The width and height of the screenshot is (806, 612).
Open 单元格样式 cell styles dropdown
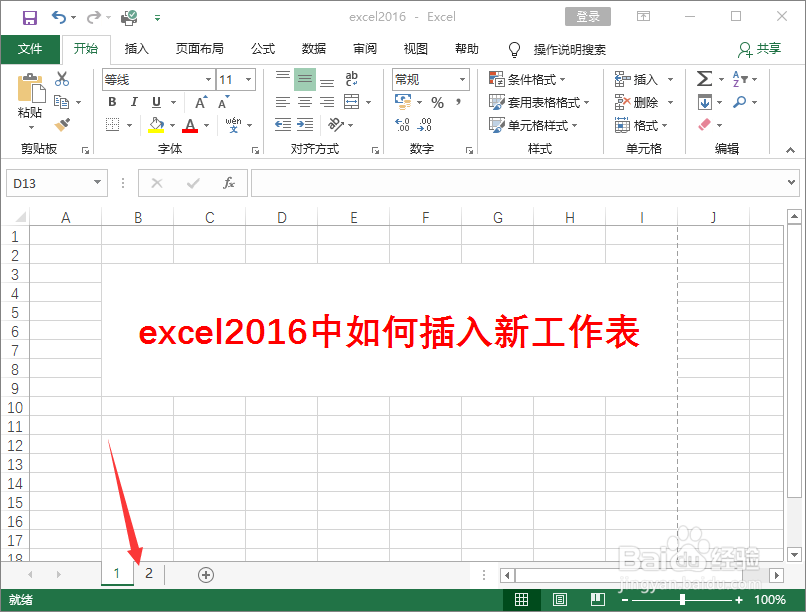point(533,125)
